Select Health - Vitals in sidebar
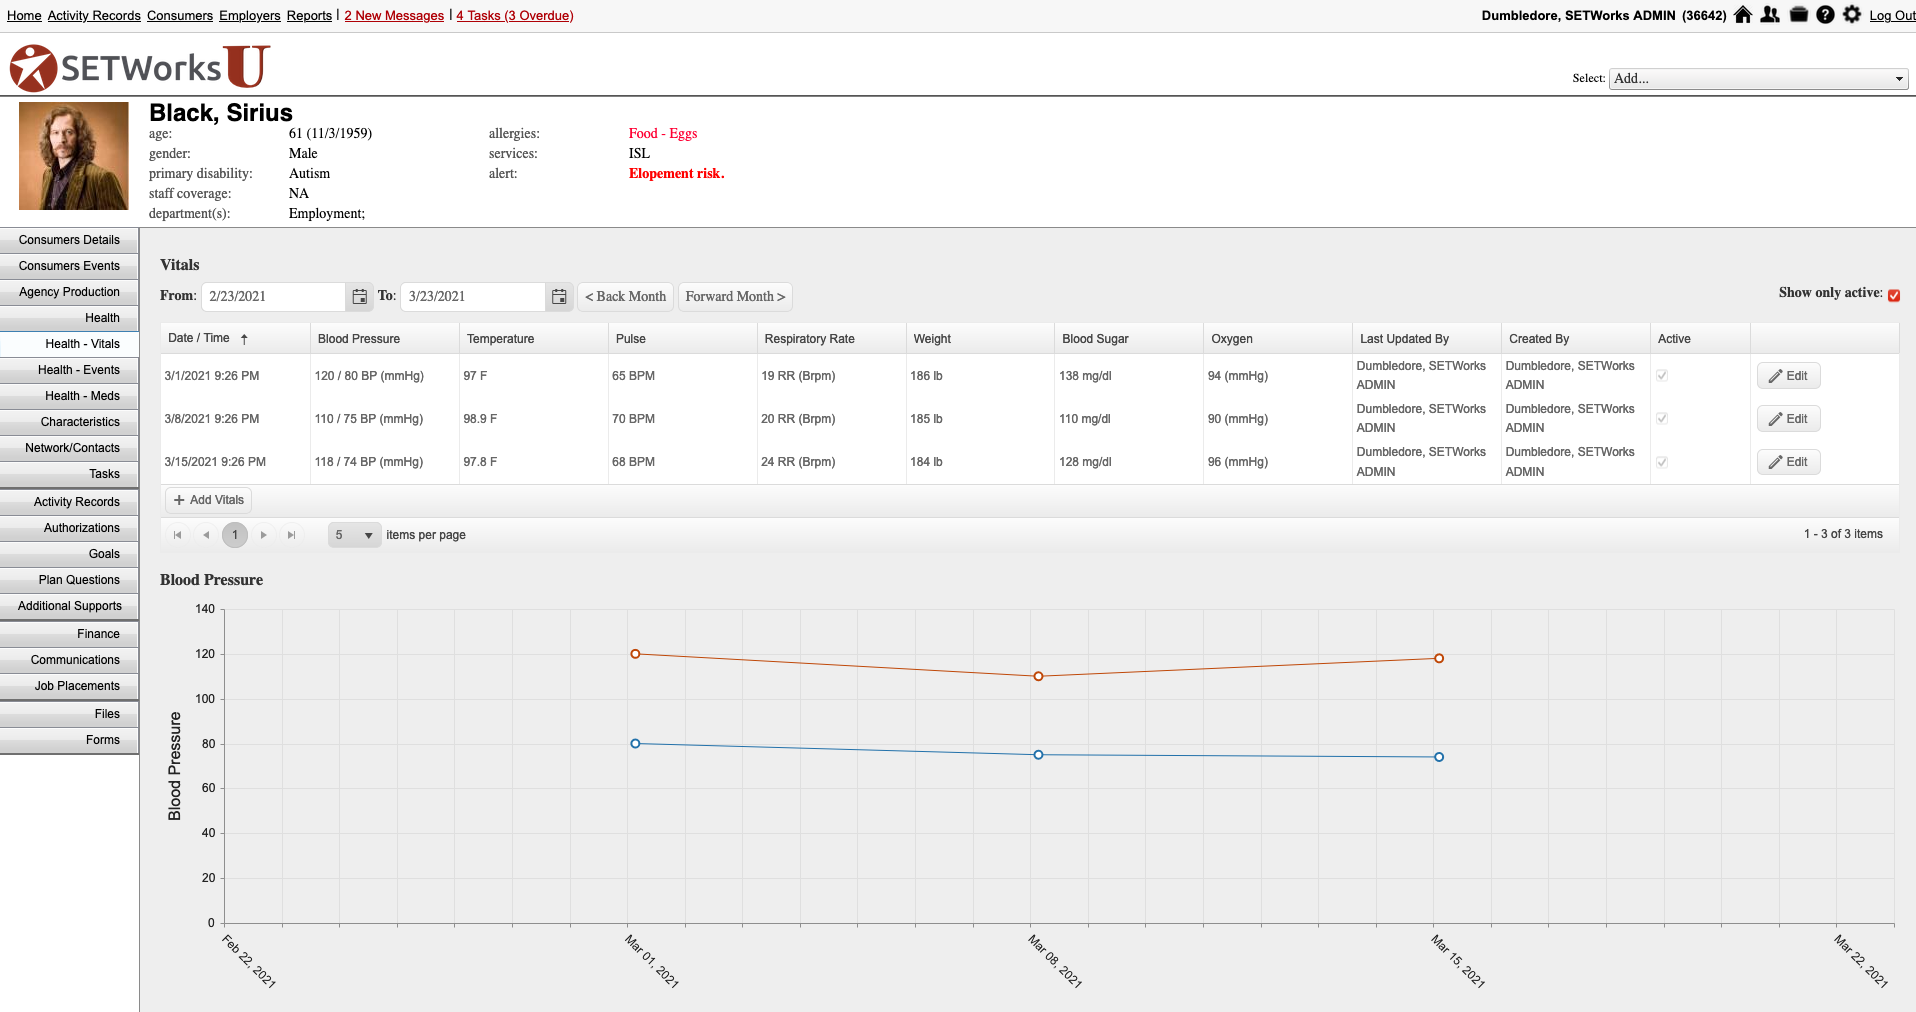 (x=69, y=344)
